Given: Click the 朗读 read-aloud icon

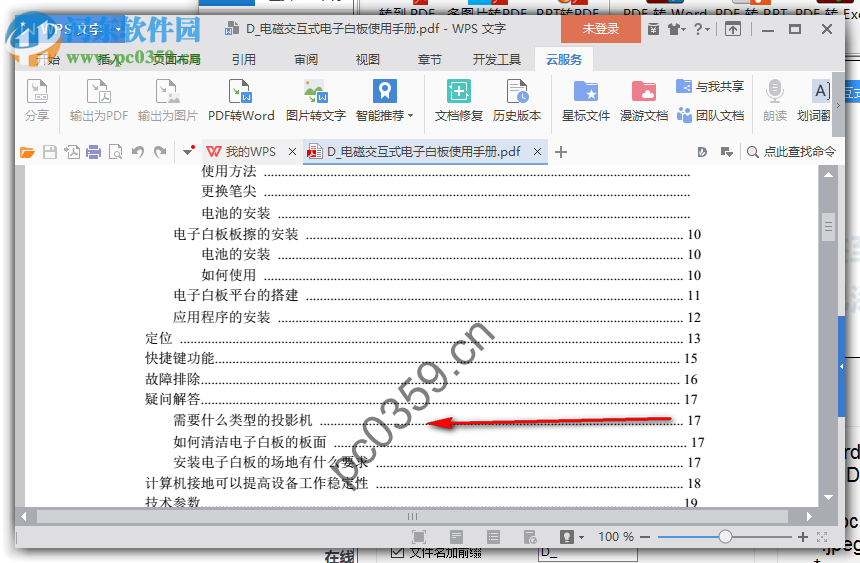Looking at the screenshot, I should [775, 99].
